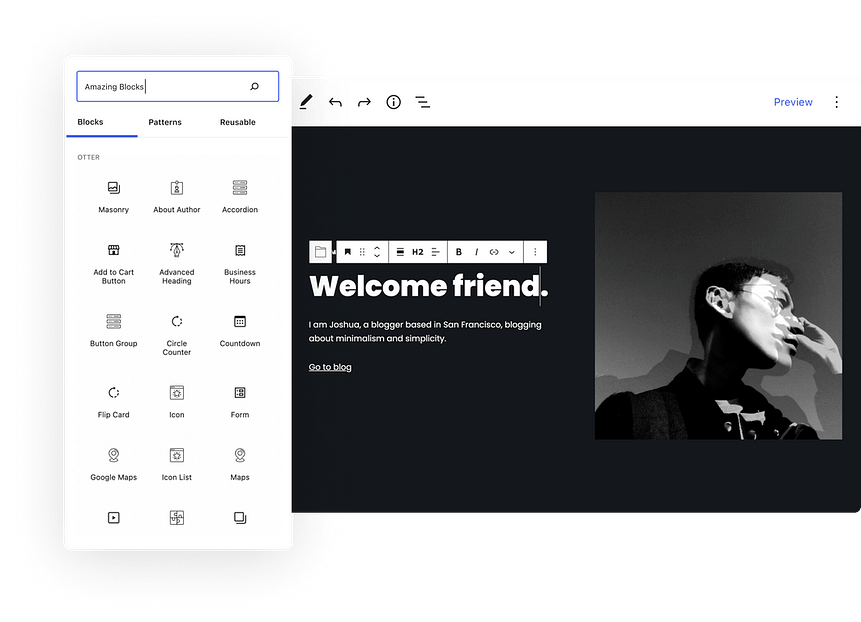Toggle bold formatting on the heading
This screenshot has width=861, height=622.
(x=458, y=251)
